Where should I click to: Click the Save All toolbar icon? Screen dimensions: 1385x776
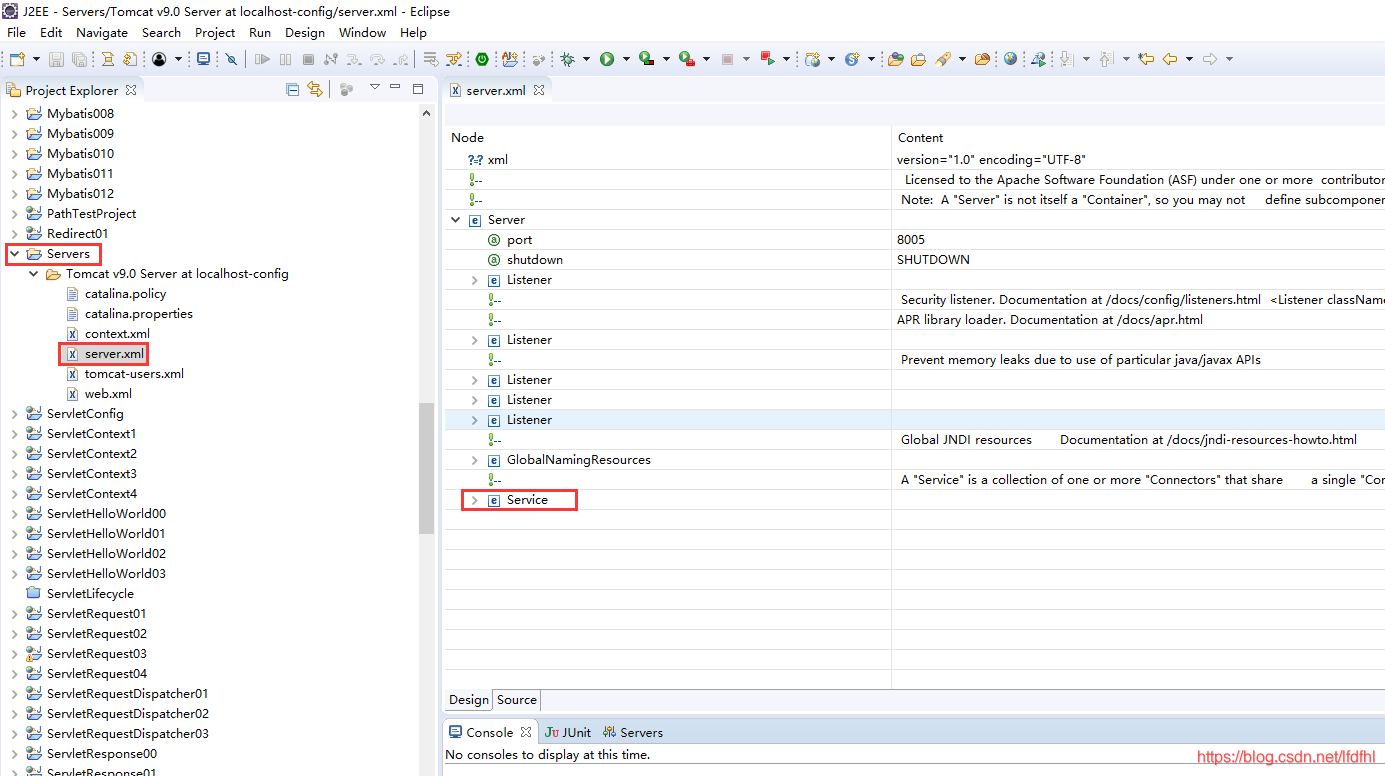tap(79, 60)
